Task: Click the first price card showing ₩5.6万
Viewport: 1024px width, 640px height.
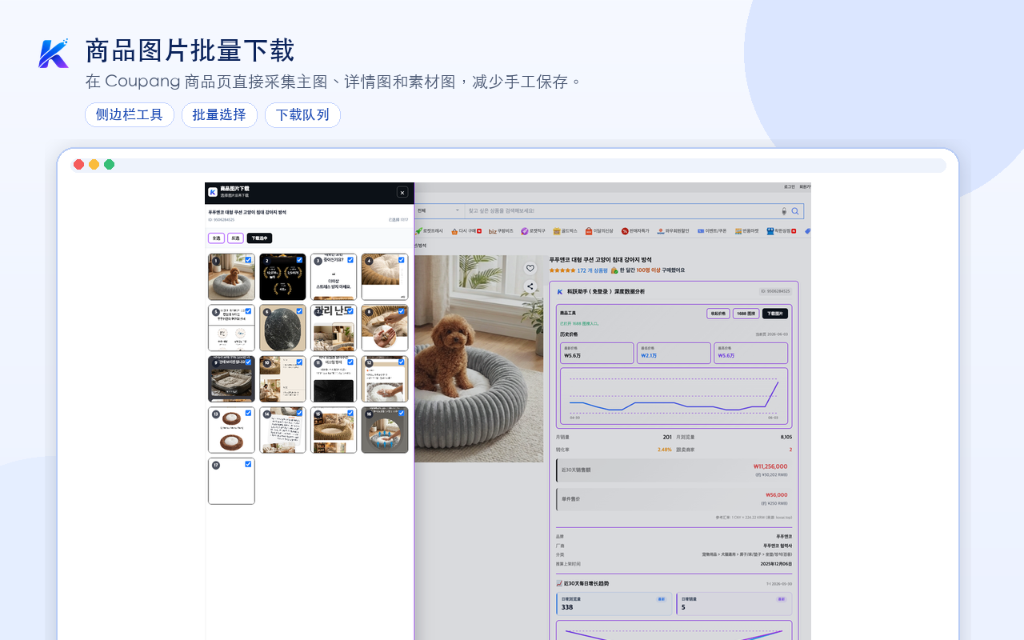Action: (x=597, y=353)
